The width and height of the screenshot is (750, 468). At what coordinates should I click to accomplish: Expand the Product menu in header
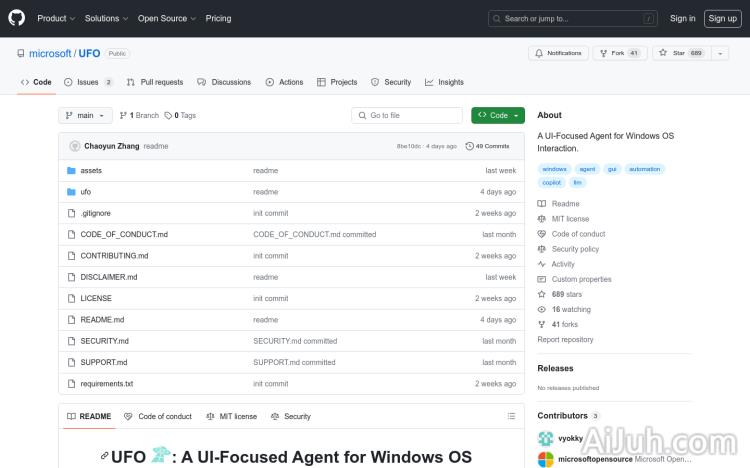(x=55, y=18)
